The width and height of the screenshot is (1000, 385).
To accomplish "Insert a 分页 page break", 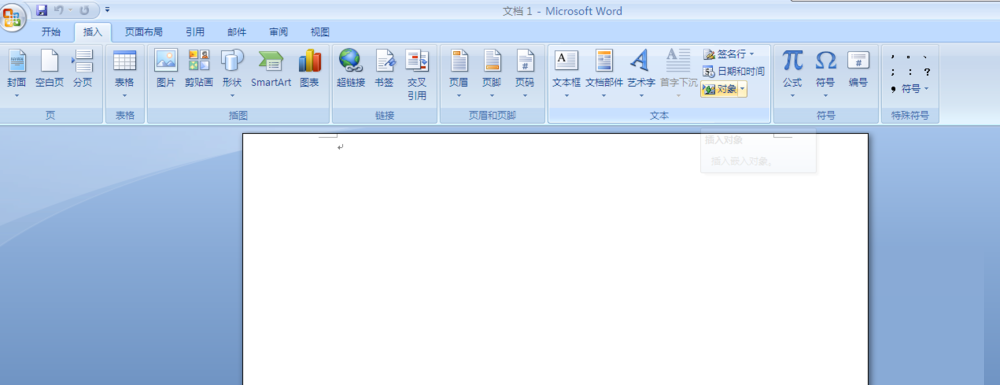I will pos(82,69).
